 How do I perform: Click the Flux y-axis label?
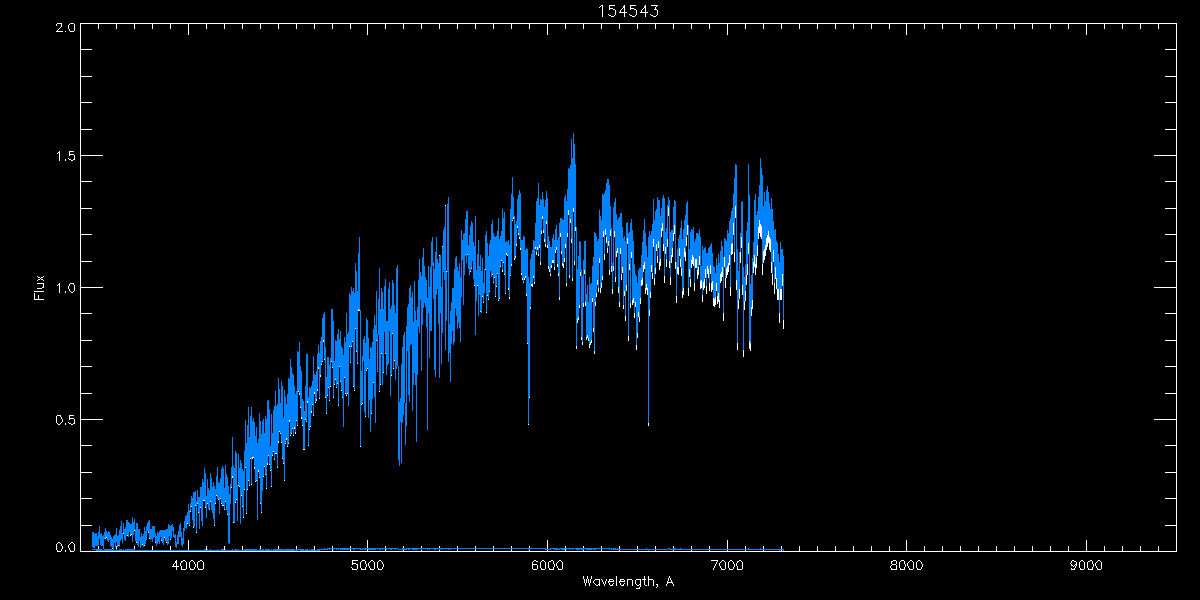point(40,288)
